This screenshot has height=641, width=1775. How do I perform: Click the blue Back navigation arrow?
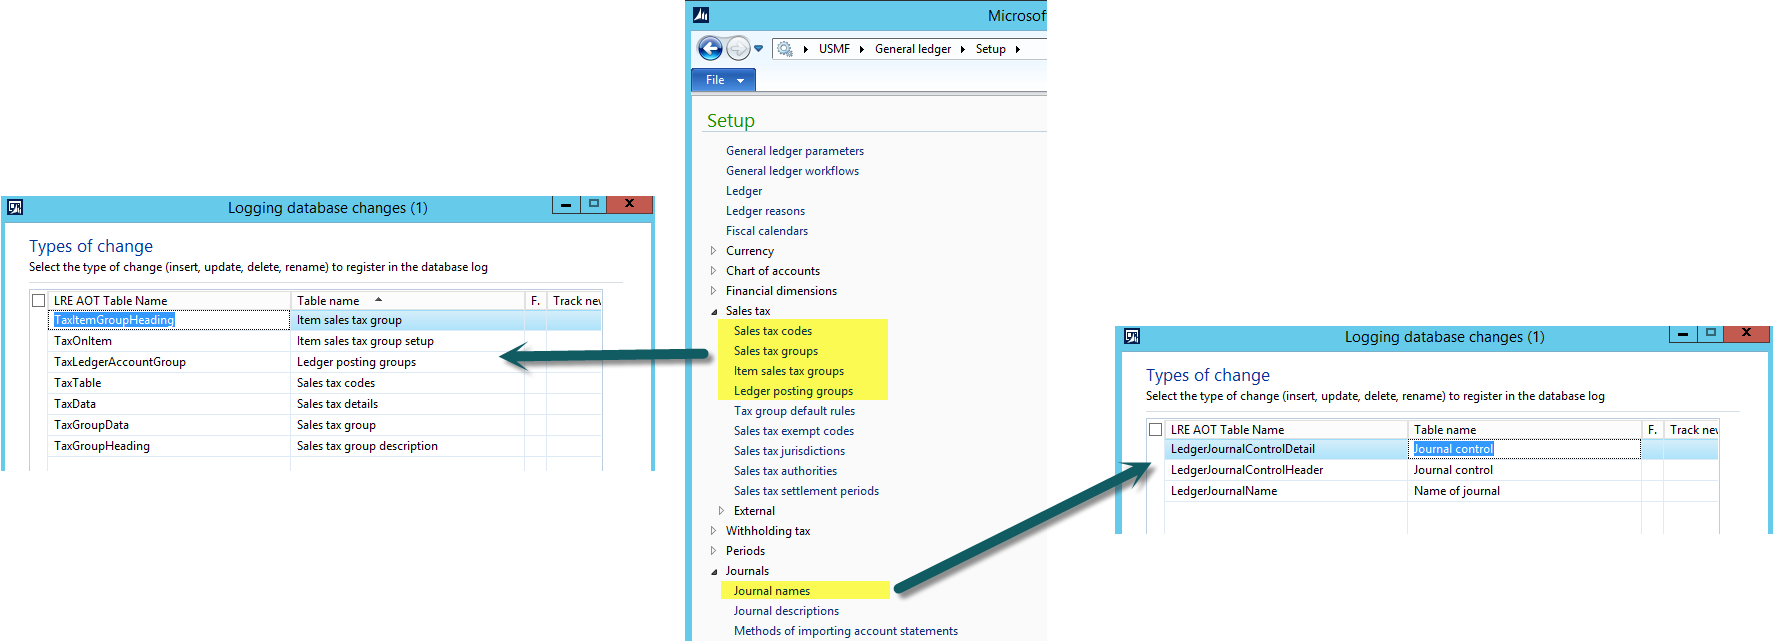(710, 48)
